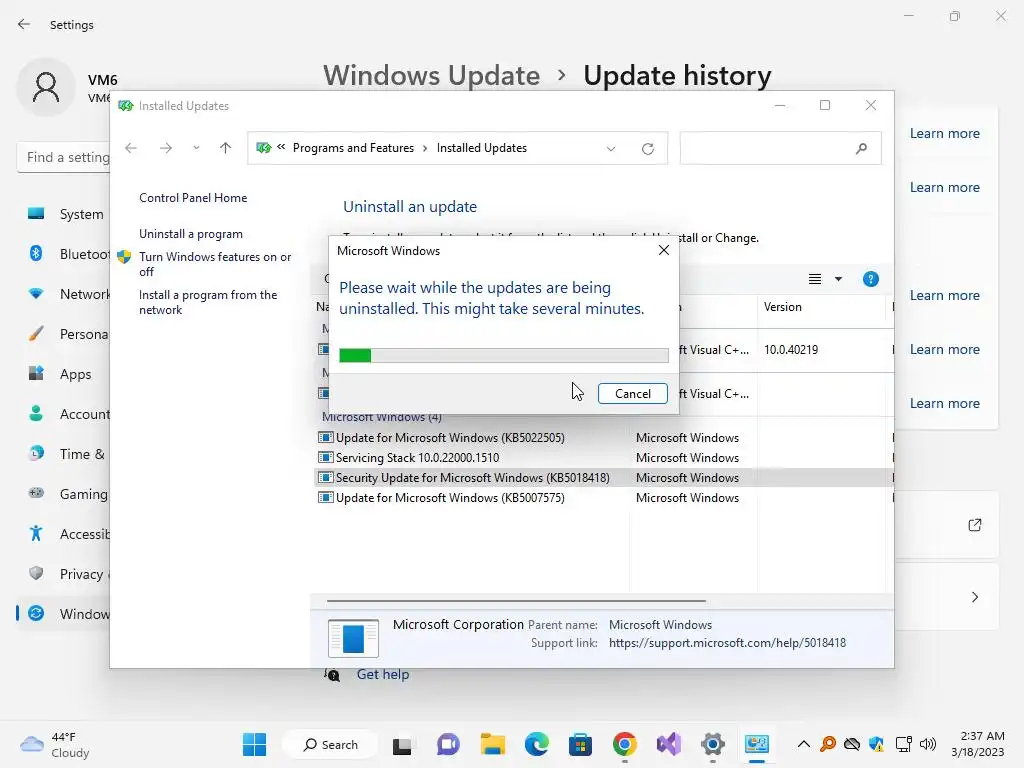Open Apps in Settings sidebar
This screenshot has height=768, width=1024.
[x=75, y=374]
